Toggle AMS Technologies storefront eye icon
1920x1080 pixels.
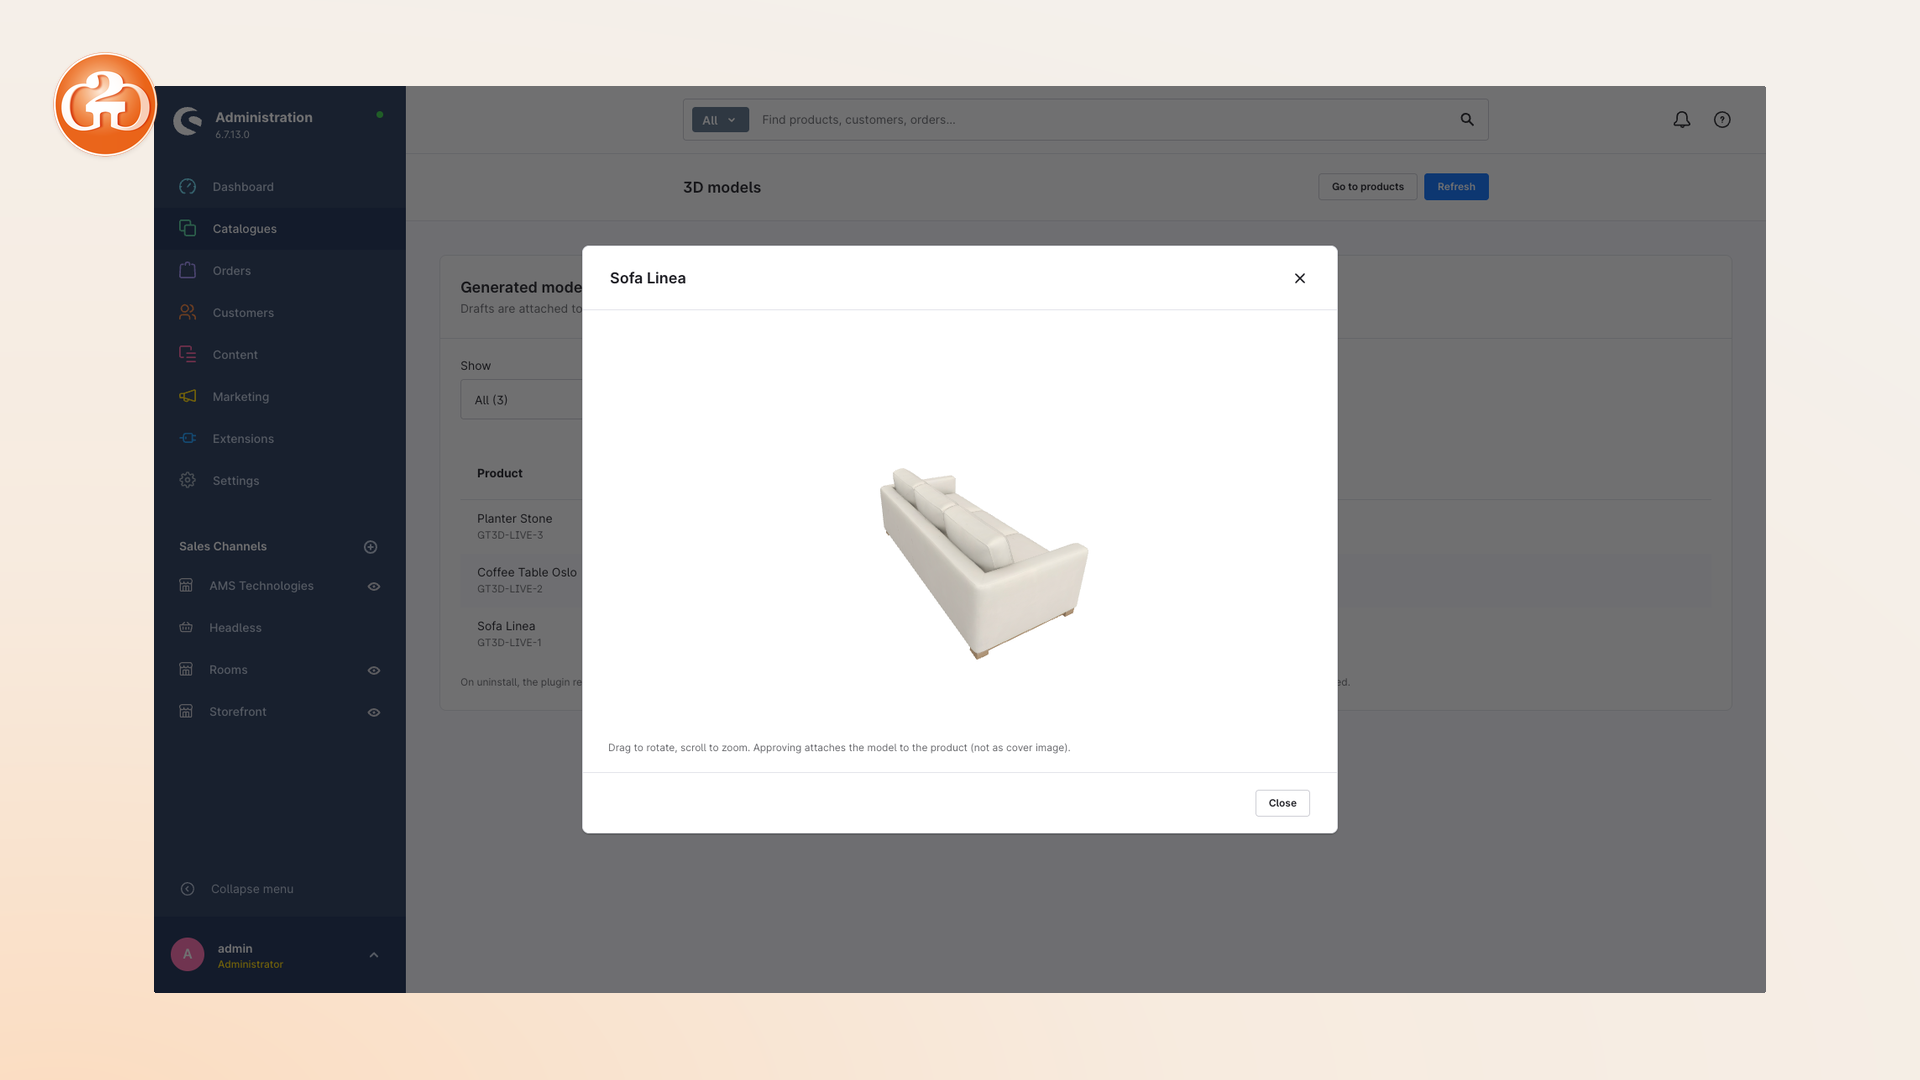tap(374, 587)
